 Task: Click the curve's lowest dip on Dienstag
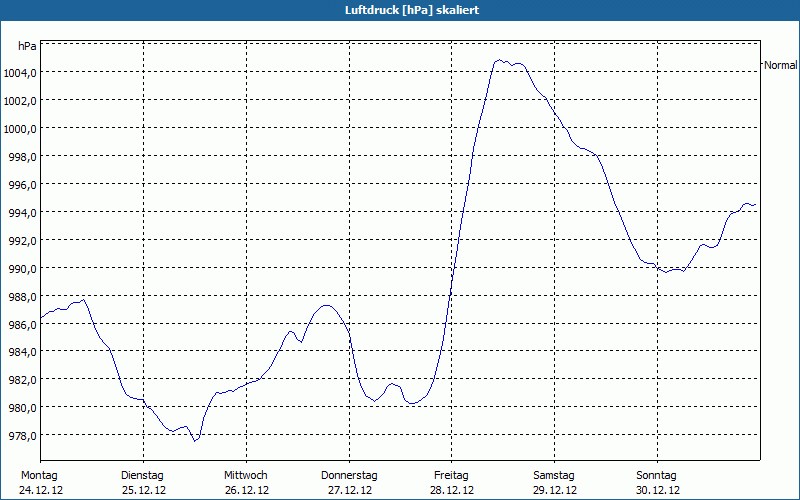[196, 440]
